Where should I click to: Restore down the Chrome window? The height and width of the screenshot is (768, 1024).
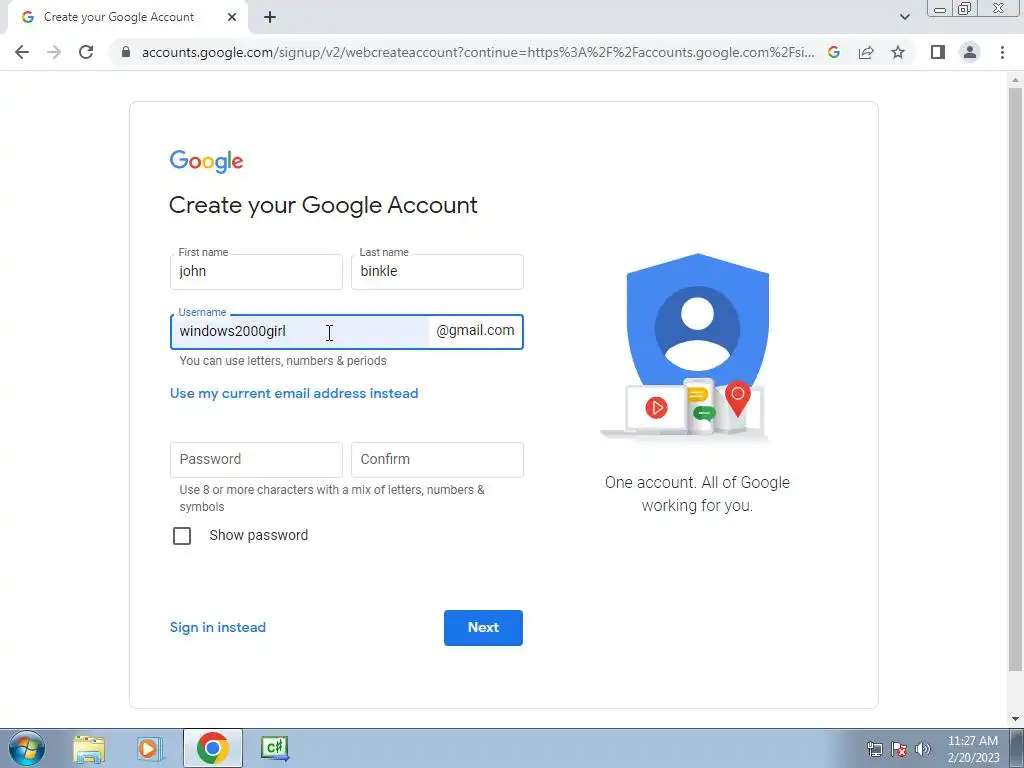click(965, 9)
